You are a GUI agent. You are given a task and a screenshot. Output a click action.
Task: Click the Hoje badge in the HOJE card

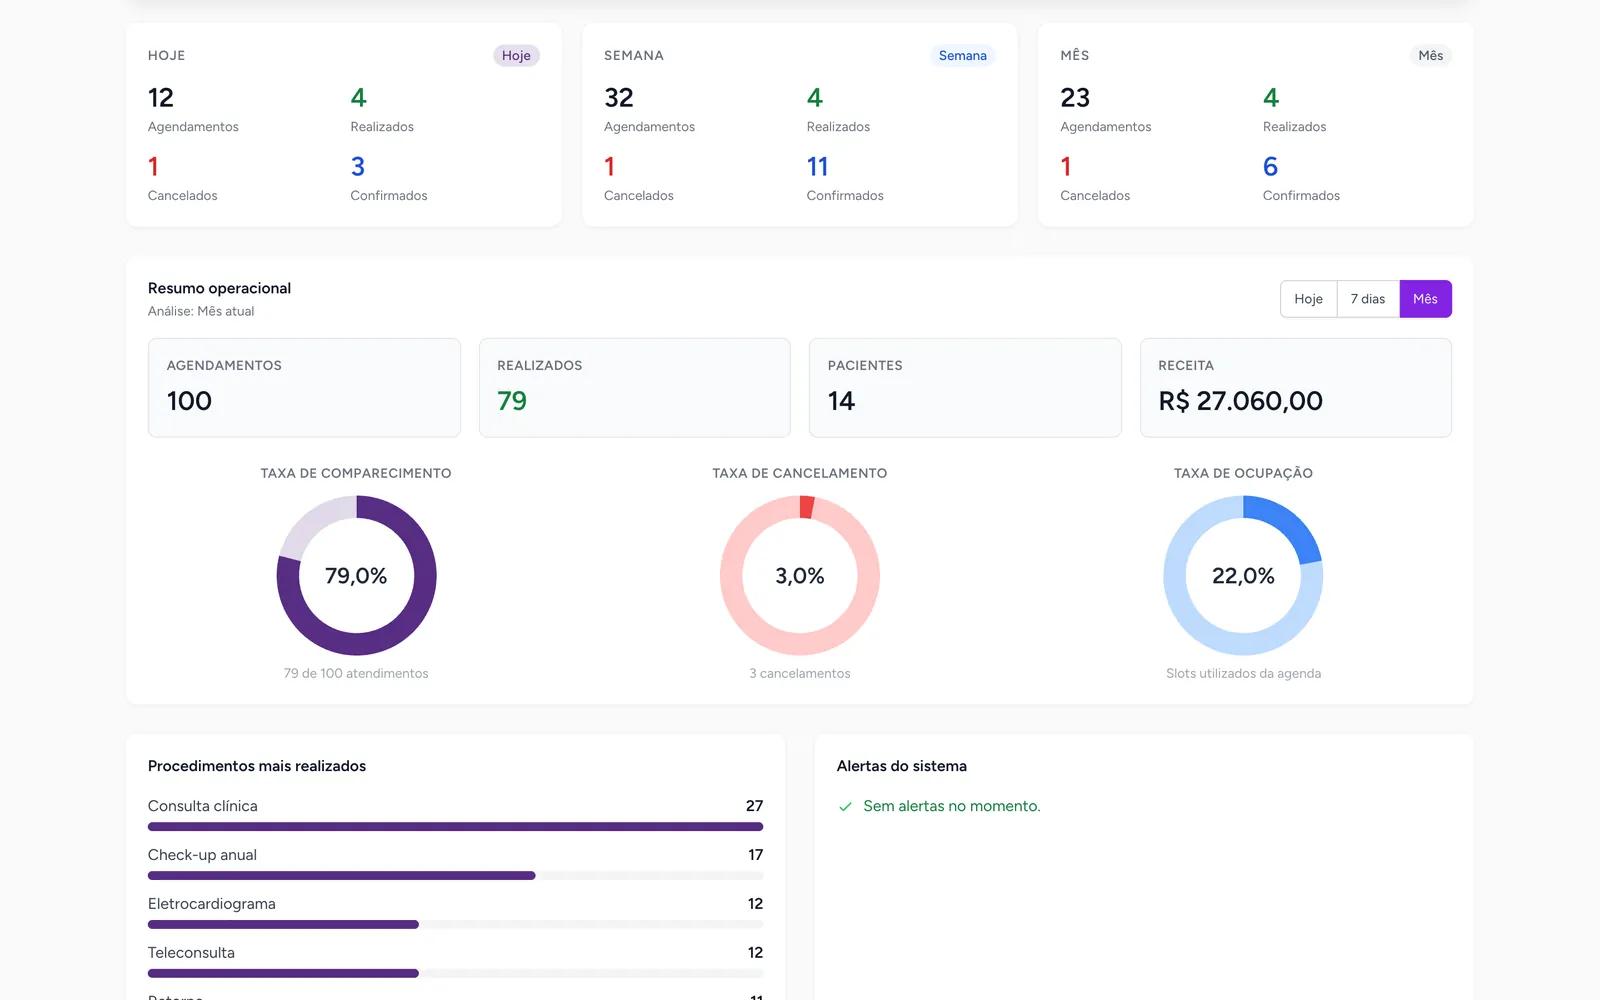click(516, 56)
